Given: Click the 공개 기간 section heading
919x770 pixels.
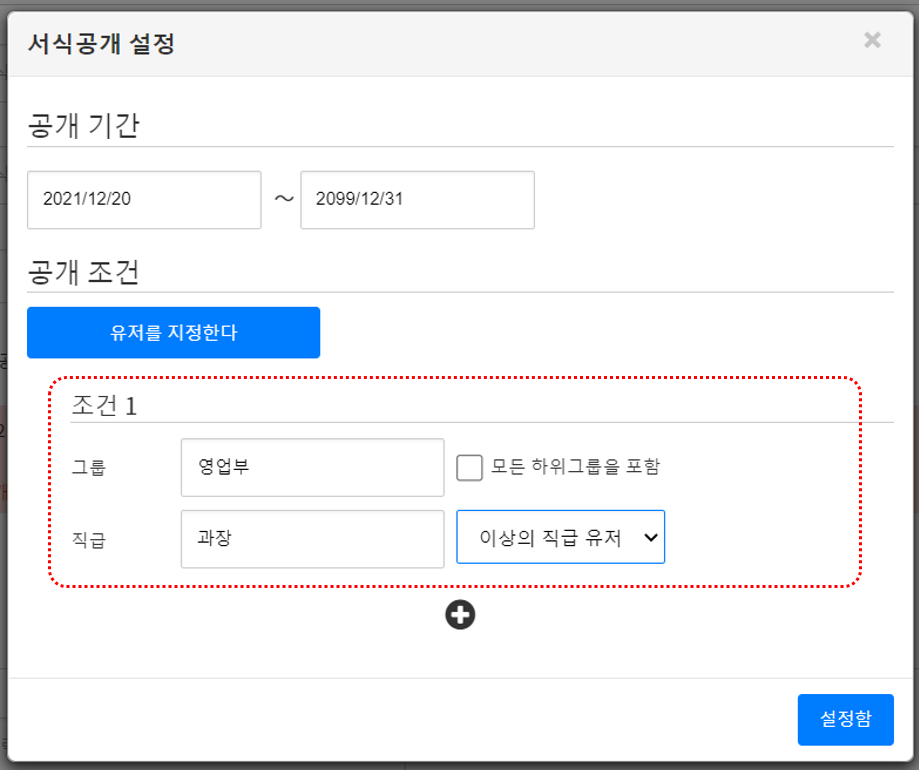Looking at the screenshot, I should 83,126.
